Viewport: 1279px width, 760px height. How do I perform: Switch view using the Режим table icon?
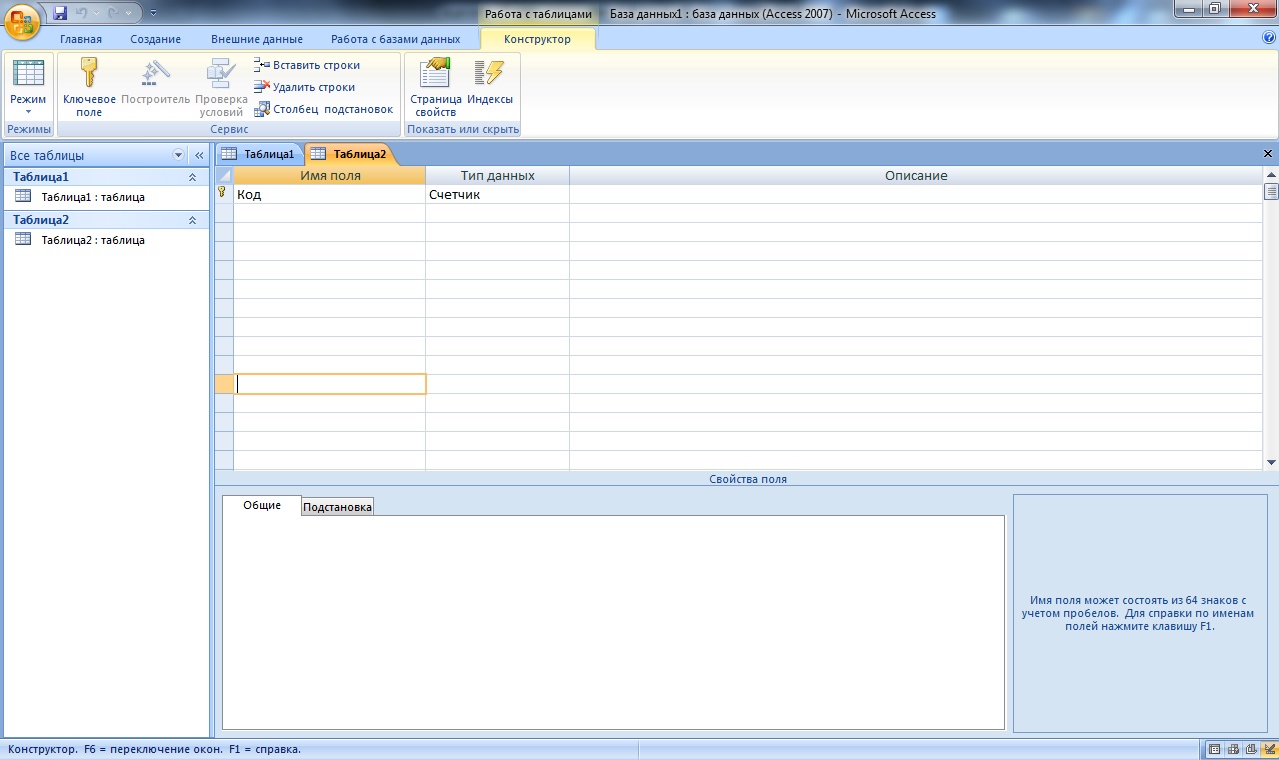coord(28,74)
